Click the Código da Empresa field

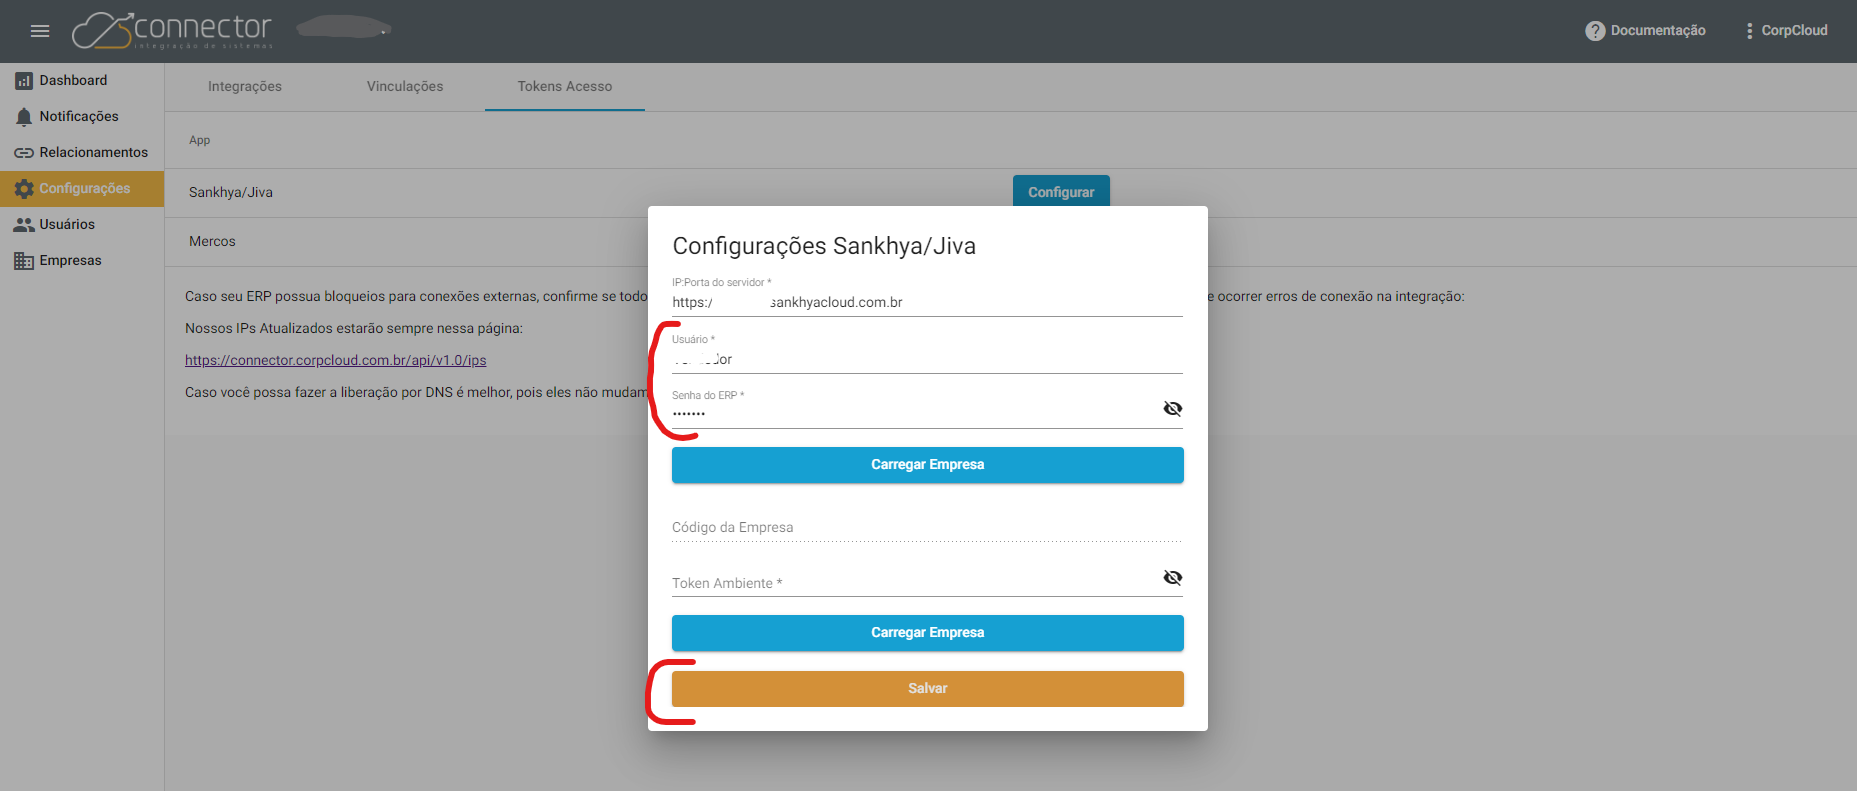coord(927,527)
